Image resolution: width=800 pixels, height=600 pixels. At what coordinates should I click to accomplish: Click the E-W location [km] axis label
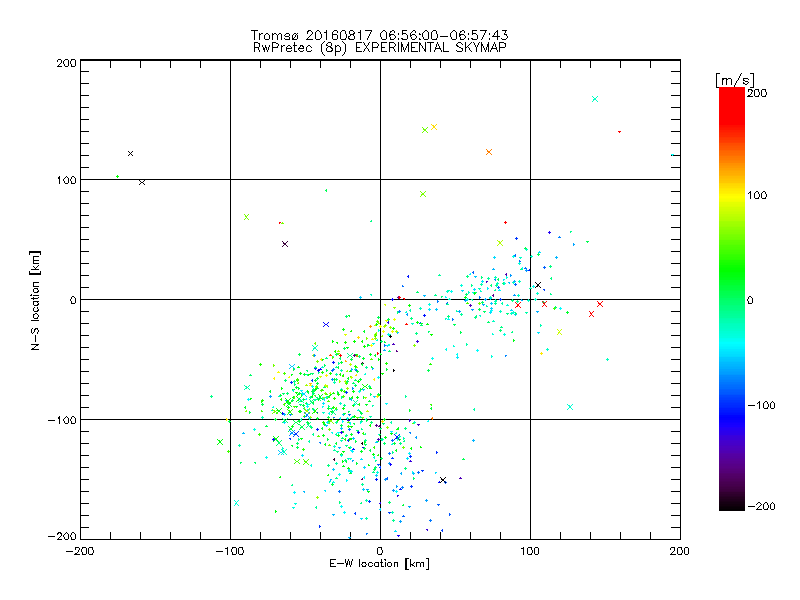(x=379, y=564)
